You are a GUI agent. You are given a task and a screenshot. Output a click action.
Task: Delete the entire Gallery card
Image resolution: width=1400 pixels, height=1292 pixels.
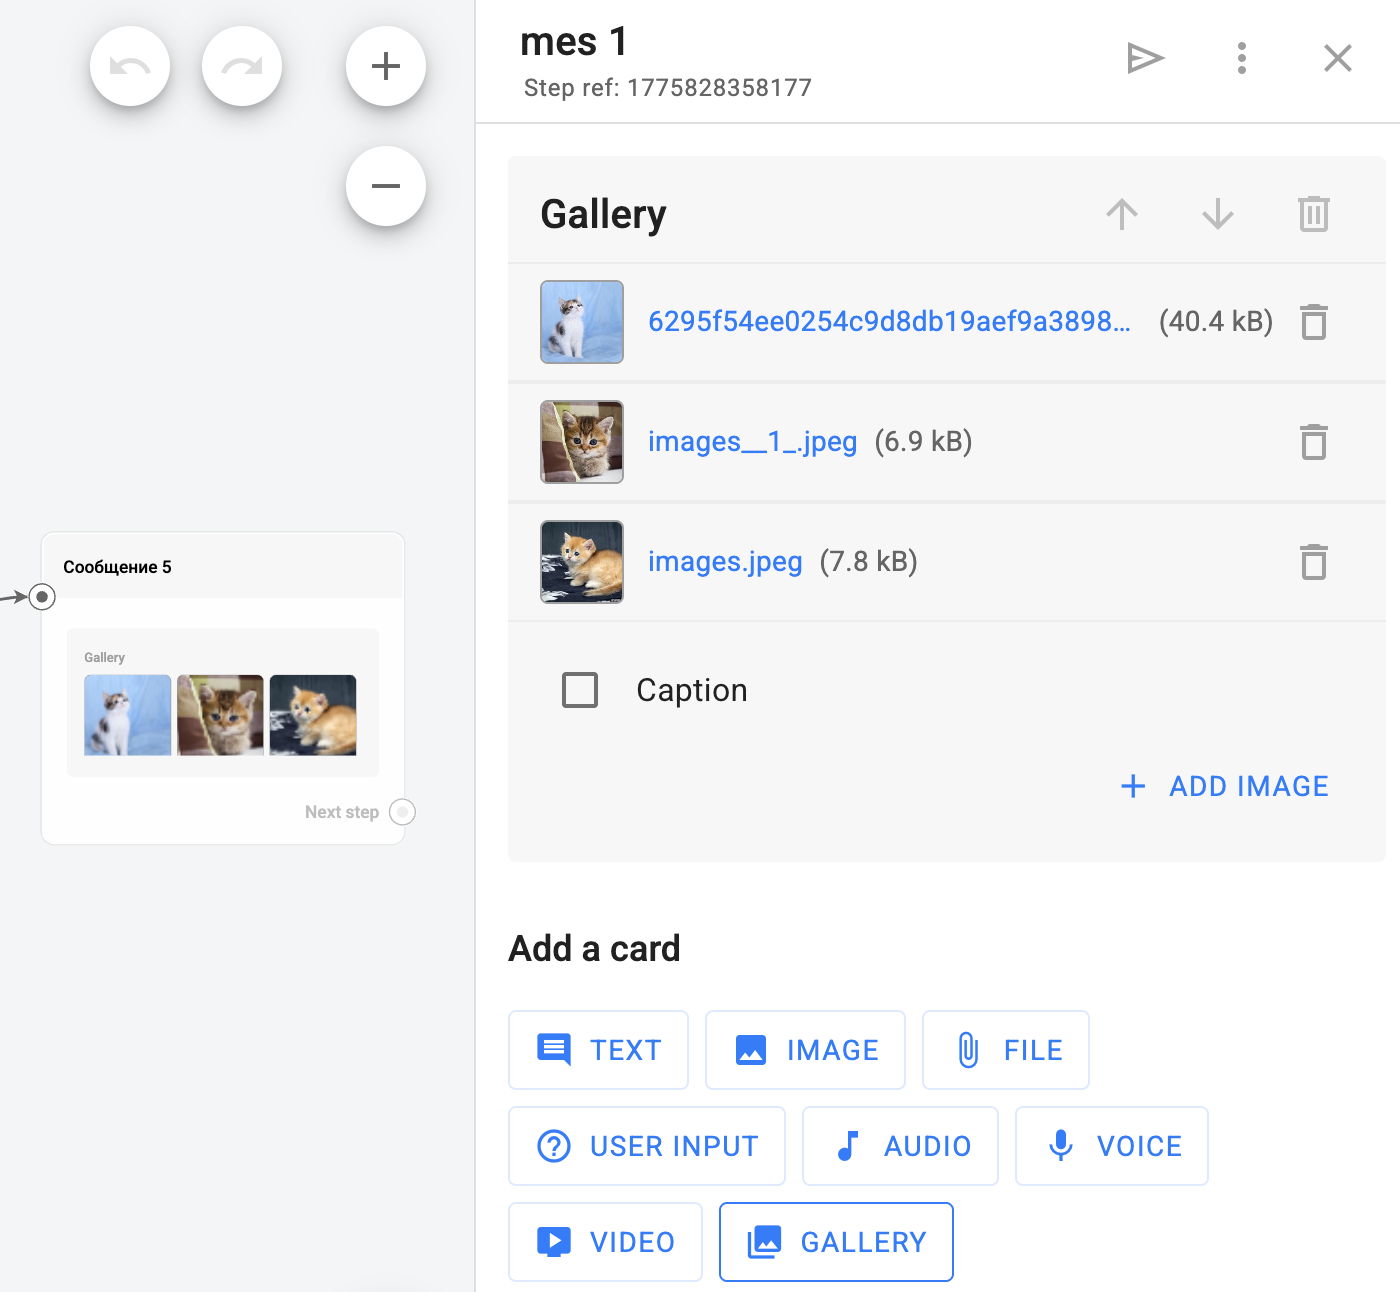[1314, 214]
